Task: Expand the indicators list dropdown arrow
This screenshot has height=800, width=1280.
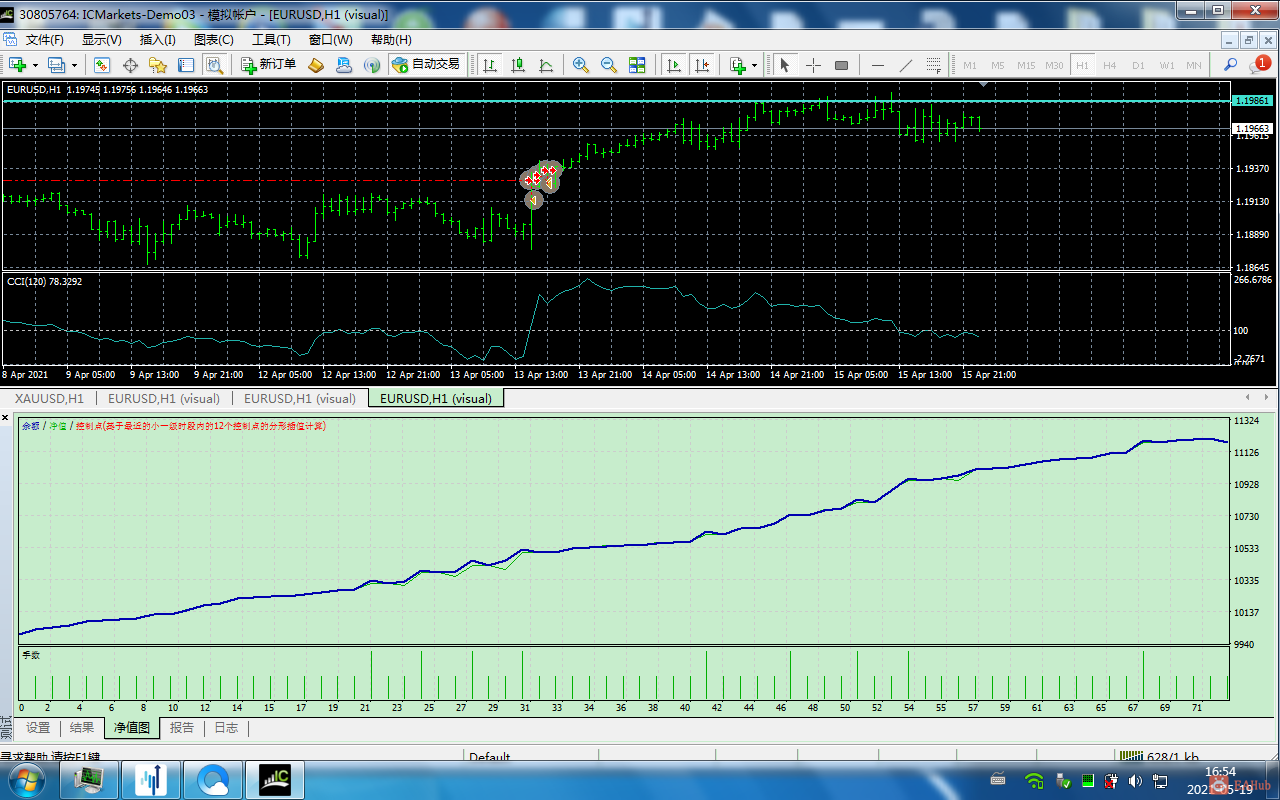Action: pyautogui.click(x=755, y=65)
